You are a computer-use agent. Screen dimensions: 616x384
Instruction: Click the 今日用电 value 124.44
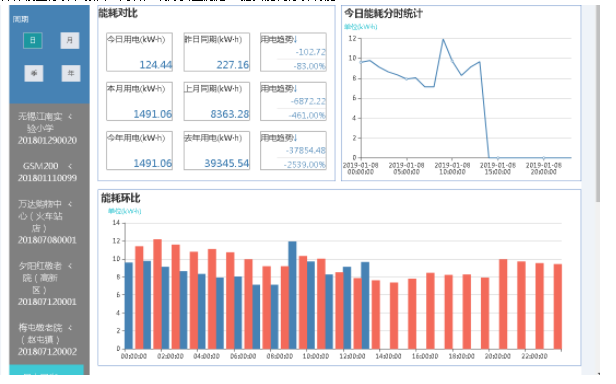tap(156, 64)
